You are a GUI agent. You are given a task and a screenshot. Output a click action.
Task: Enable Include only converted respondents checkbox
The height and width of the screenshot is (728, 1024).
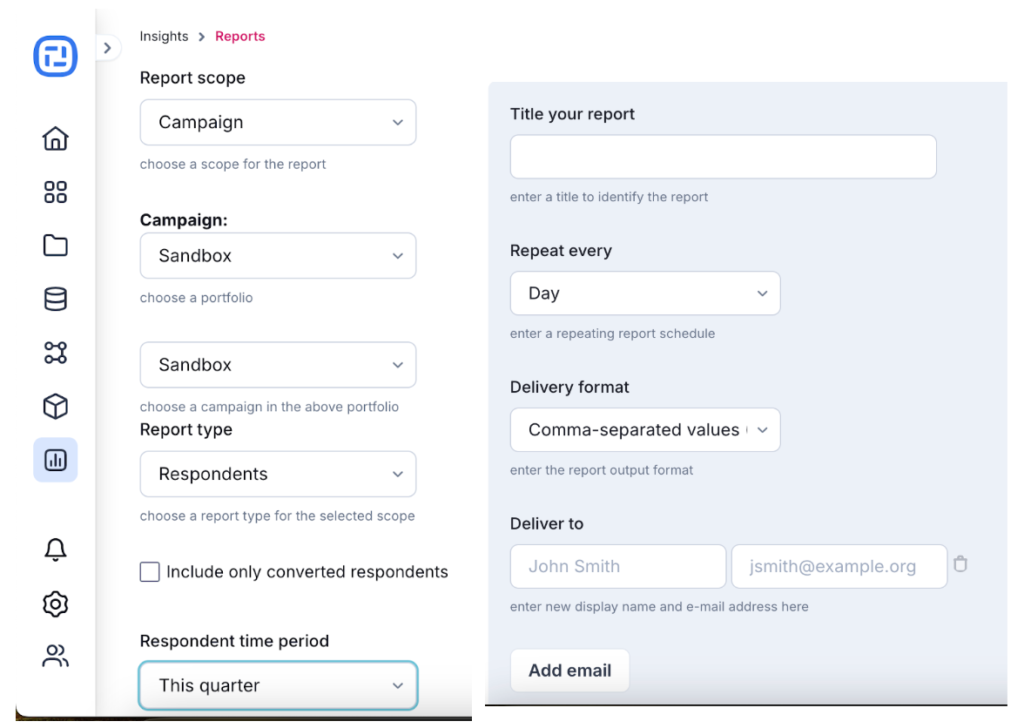150,572
